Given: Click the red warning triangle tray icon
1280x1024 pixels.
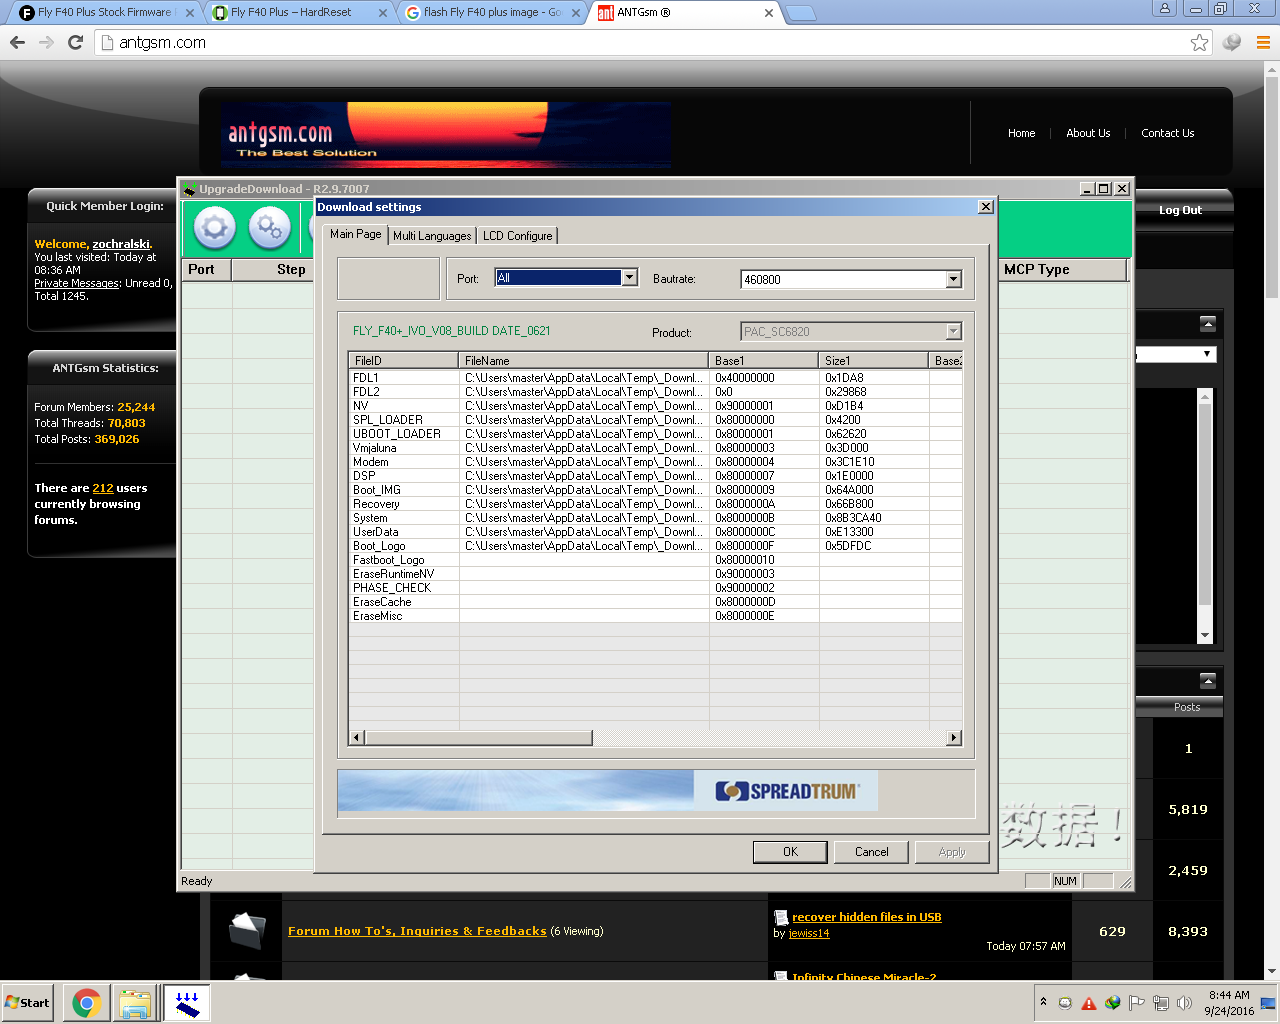Looking at the screenshot, I should 1089,1003.
